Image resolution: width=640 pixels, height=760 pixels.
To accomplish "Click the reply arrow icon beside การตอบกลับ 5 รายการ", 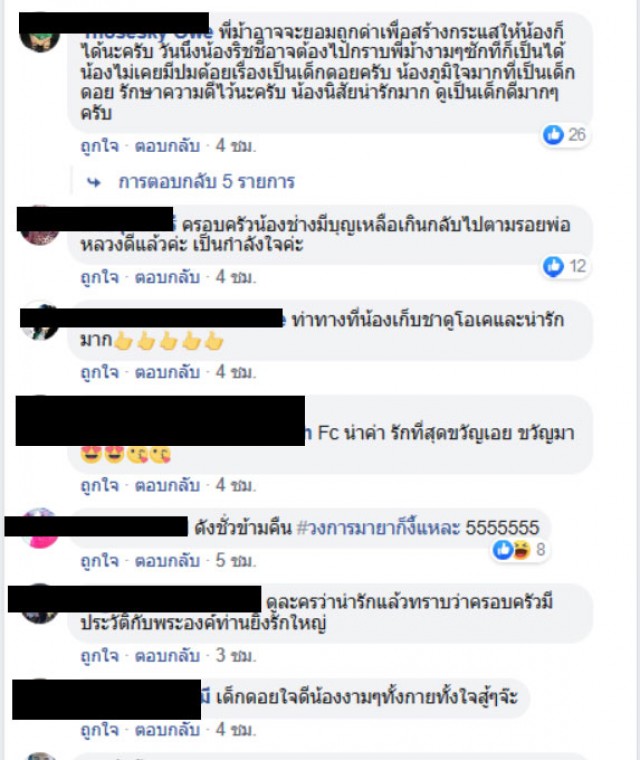I will click(x=94, y=182).
